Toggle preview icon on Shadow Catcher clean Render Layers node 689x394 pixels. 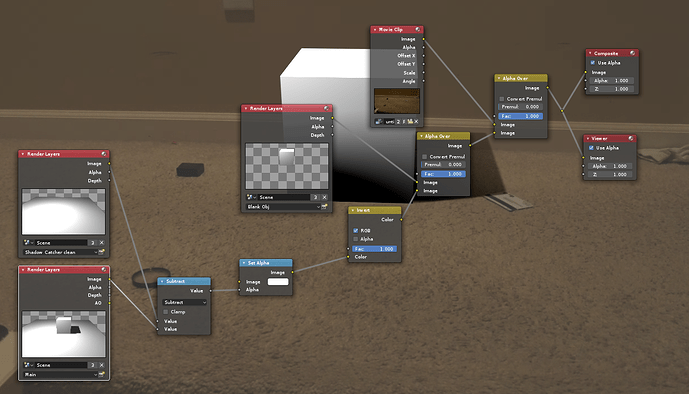pyautogui.click(x=104, y=154)
